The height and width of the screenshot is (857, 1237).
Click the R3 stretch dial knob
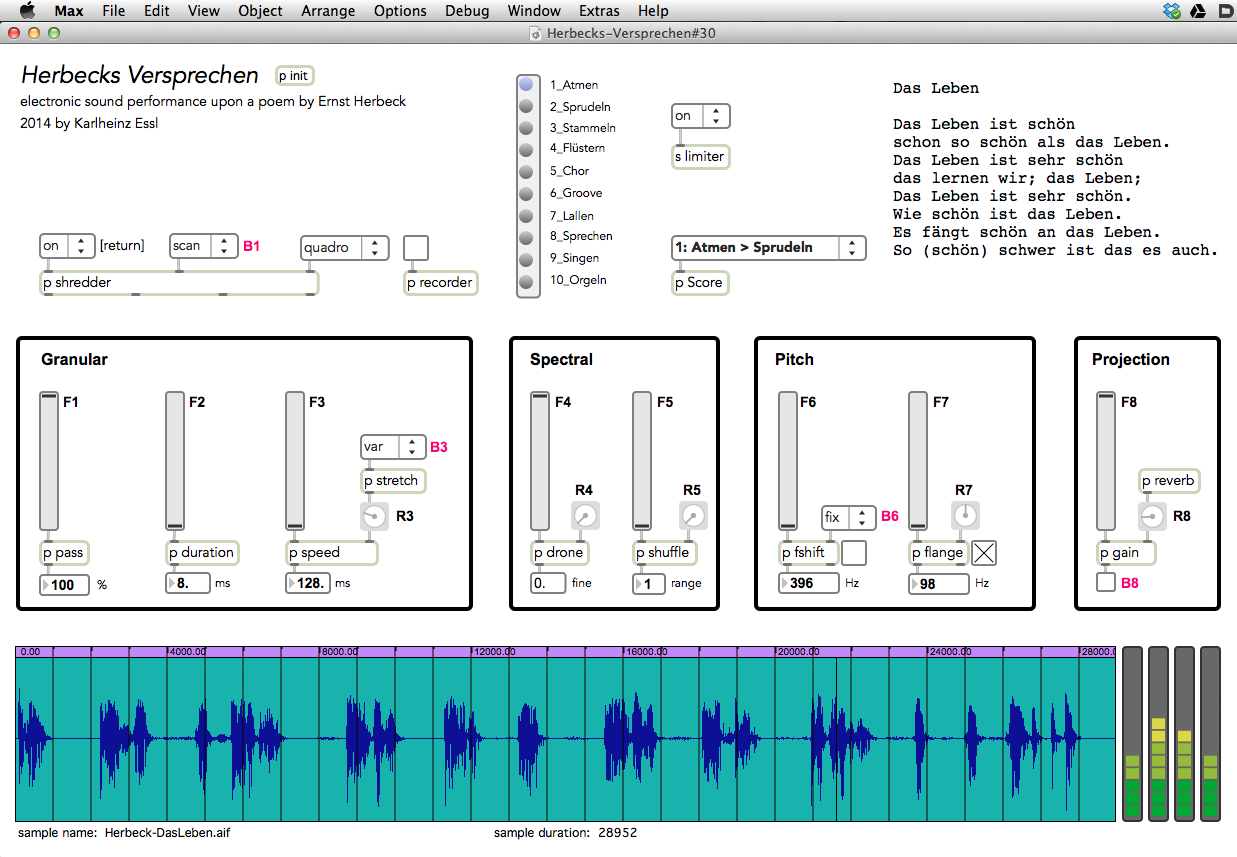point(374,516)
